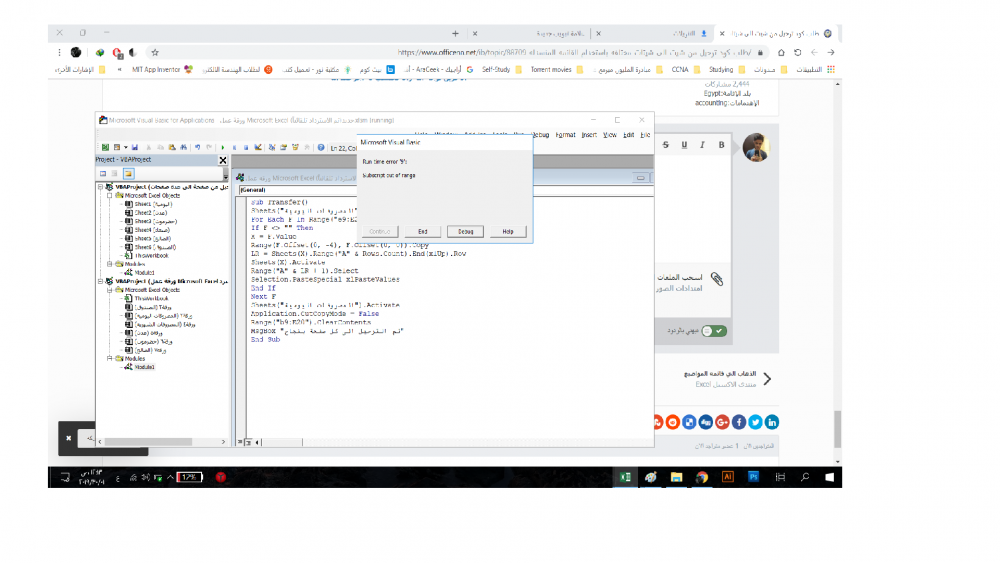Viewport: 1000px width, 563px height.
Task: Select Module1 under the second project
Action: coord(139,367)
